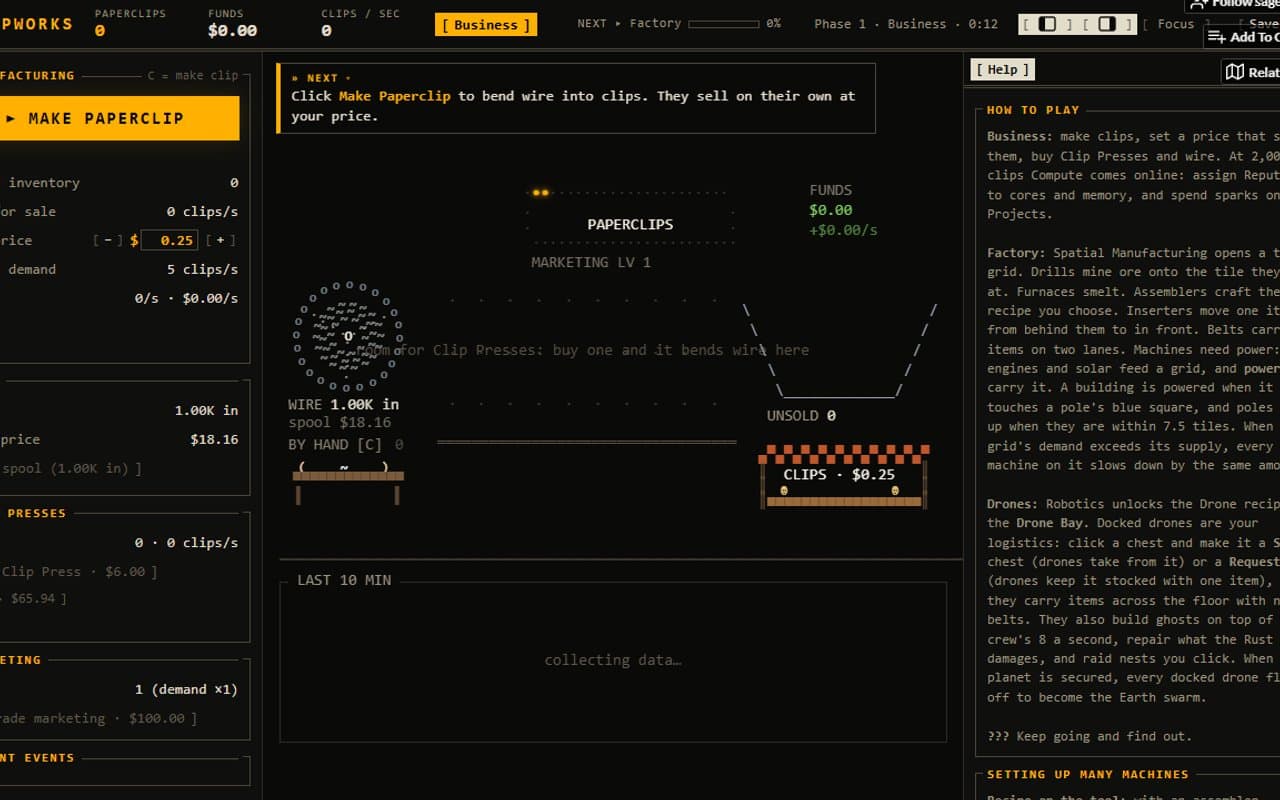Click the Add To playlist icon
Viewport: 1280px width, 800px height.
point(1217,37)
